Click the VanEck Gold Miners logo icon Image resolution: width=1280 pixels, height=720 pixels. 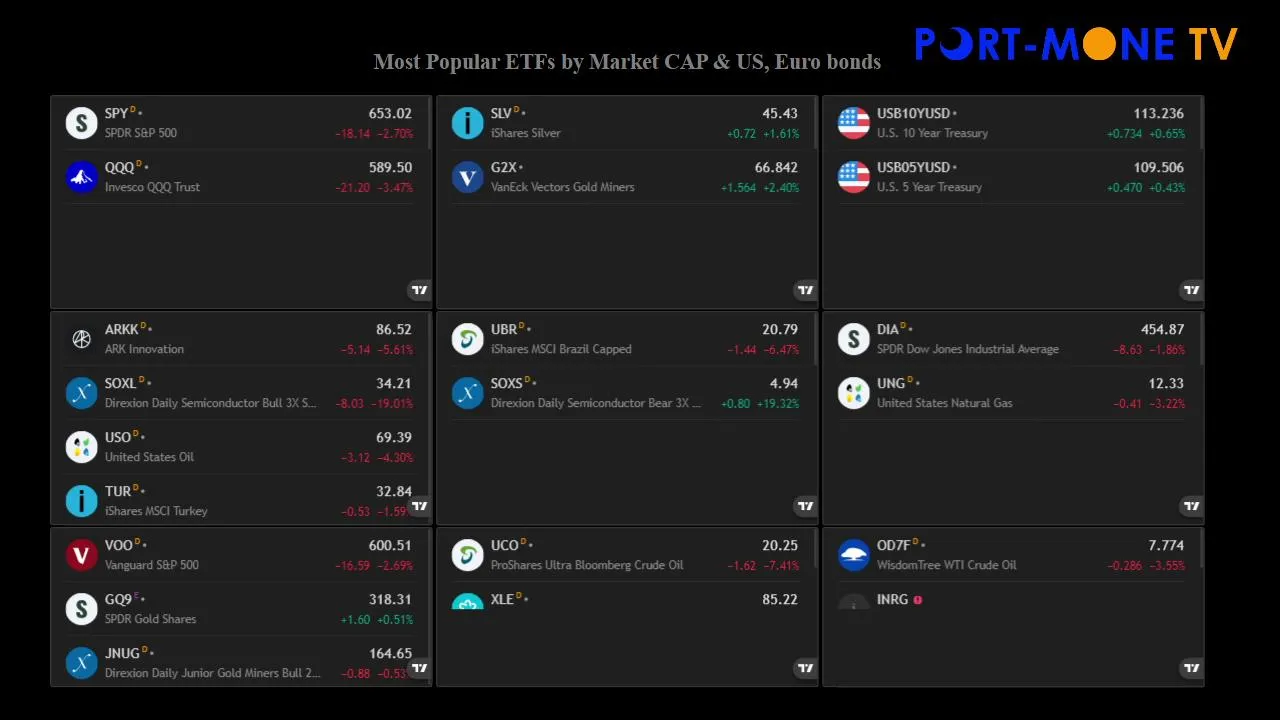point(467,177)
